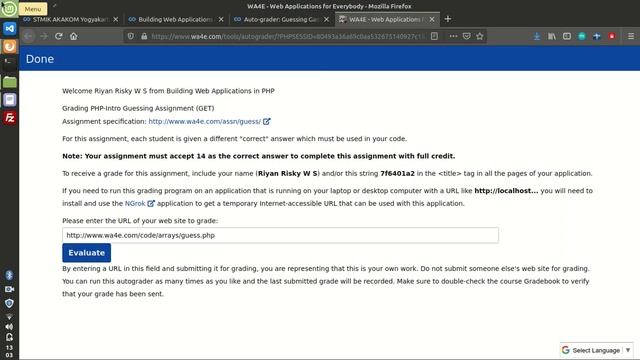
Task: Open network connection tray icon
Action: pyautogui.click(x=9, y=316)
